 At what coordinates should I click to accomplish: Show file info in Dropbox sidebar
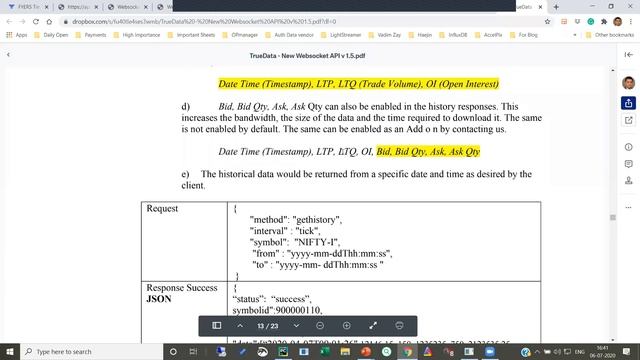[x=629, y=147]
